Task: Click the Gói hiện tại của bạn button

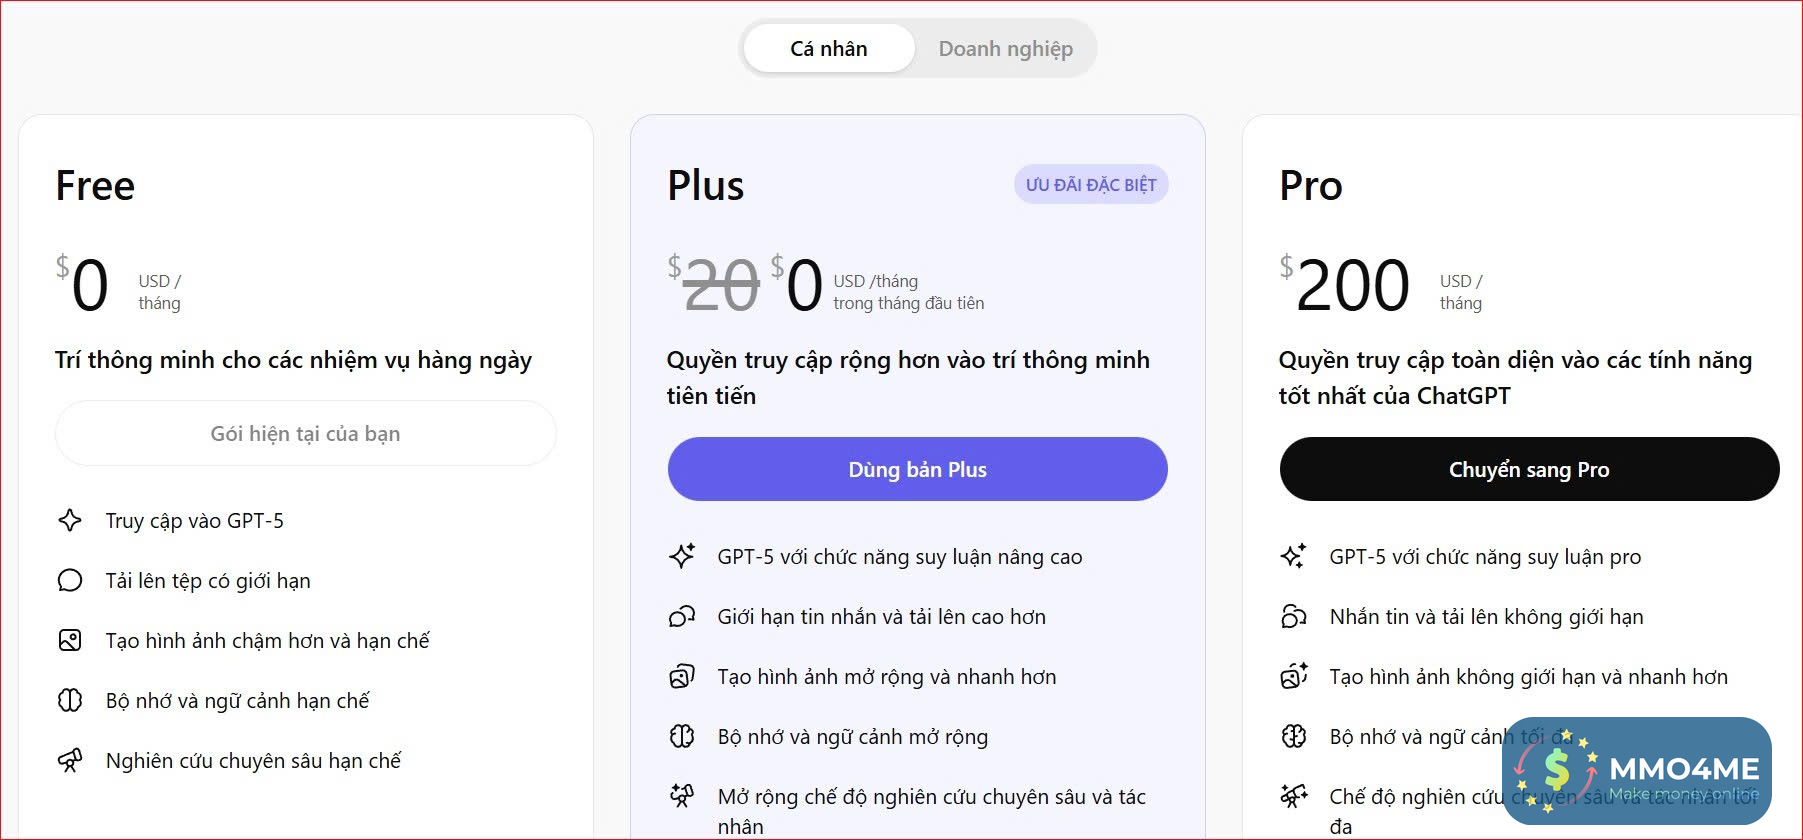Action: (x=305, y=433)
